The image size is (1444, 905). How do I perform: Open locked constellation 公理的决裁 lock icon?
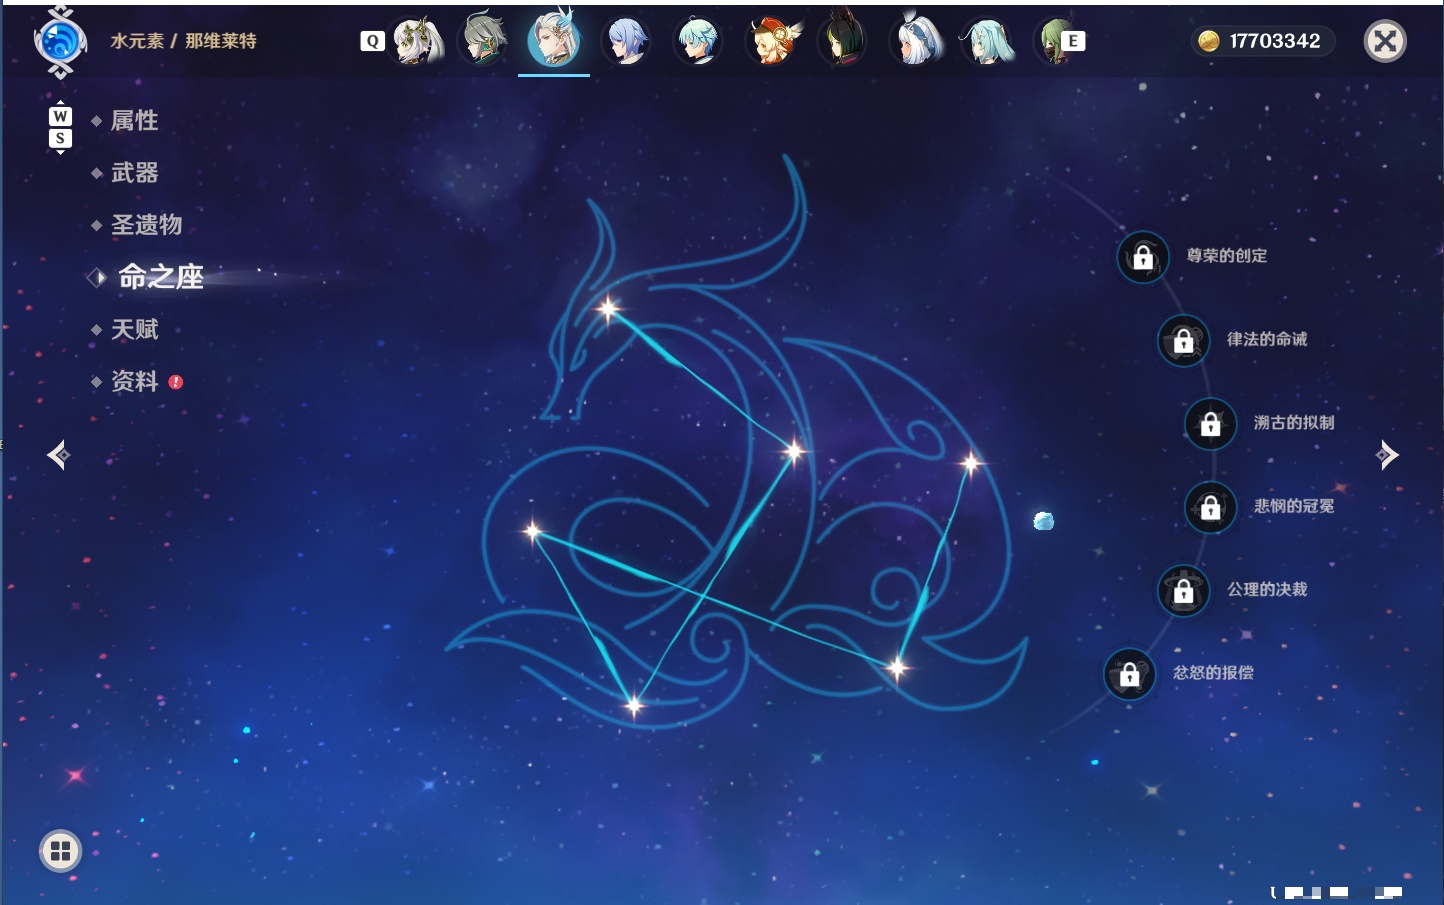click(1183, 590)
